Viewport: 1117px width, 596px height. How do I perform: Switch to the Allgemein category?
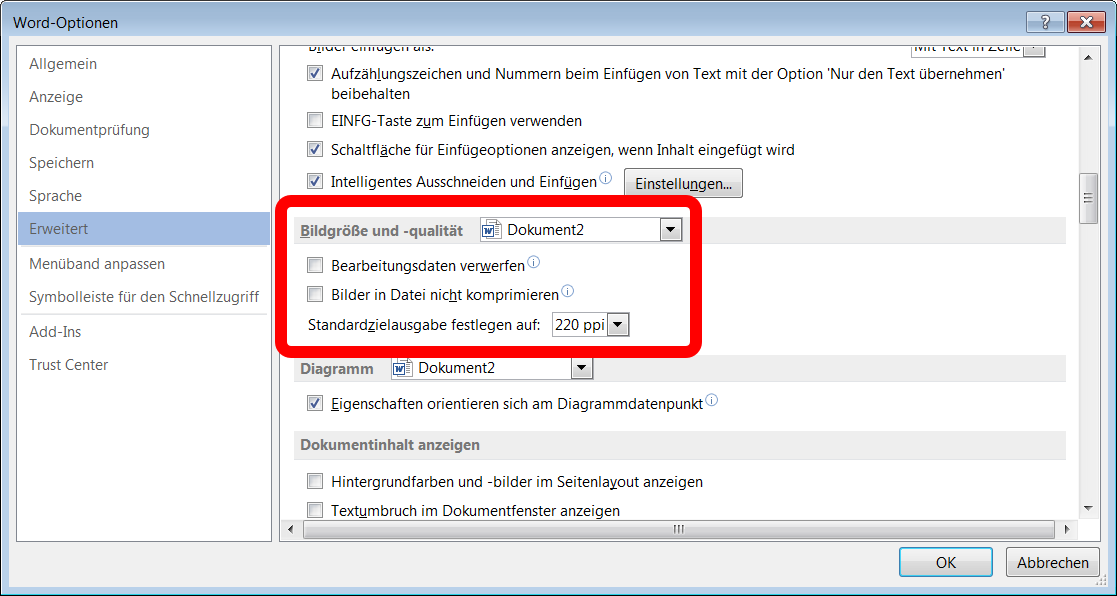click(63, 64)
